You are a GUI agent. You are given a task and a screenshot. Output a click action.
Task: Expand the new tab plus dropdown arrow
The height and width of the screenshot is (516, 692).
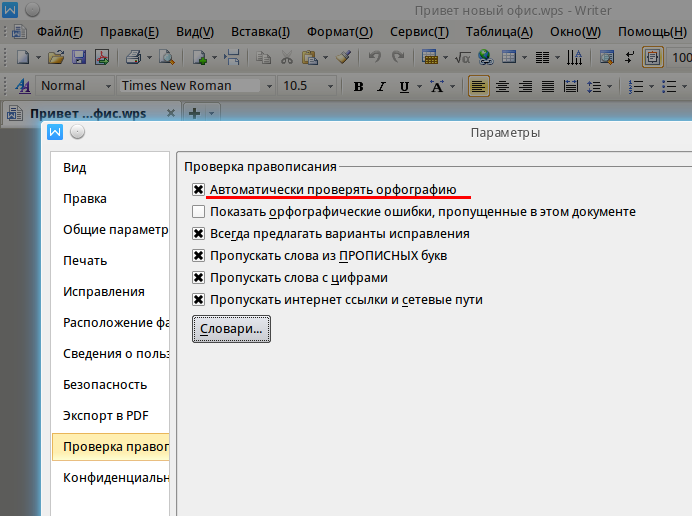[x=212, y=113]
